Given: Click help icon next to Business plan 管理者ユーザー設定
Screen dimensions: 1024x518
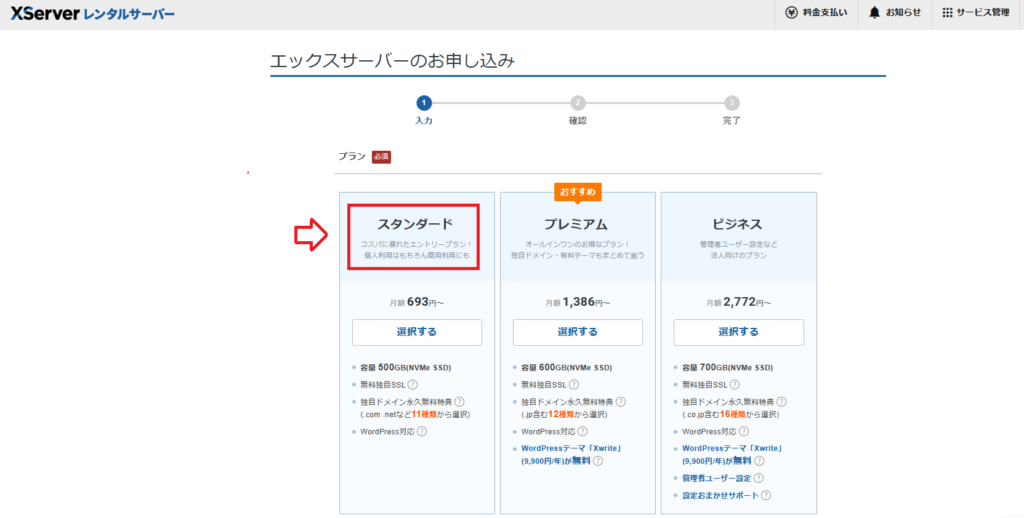Looking at the screenshot, I should click(758, 478).
